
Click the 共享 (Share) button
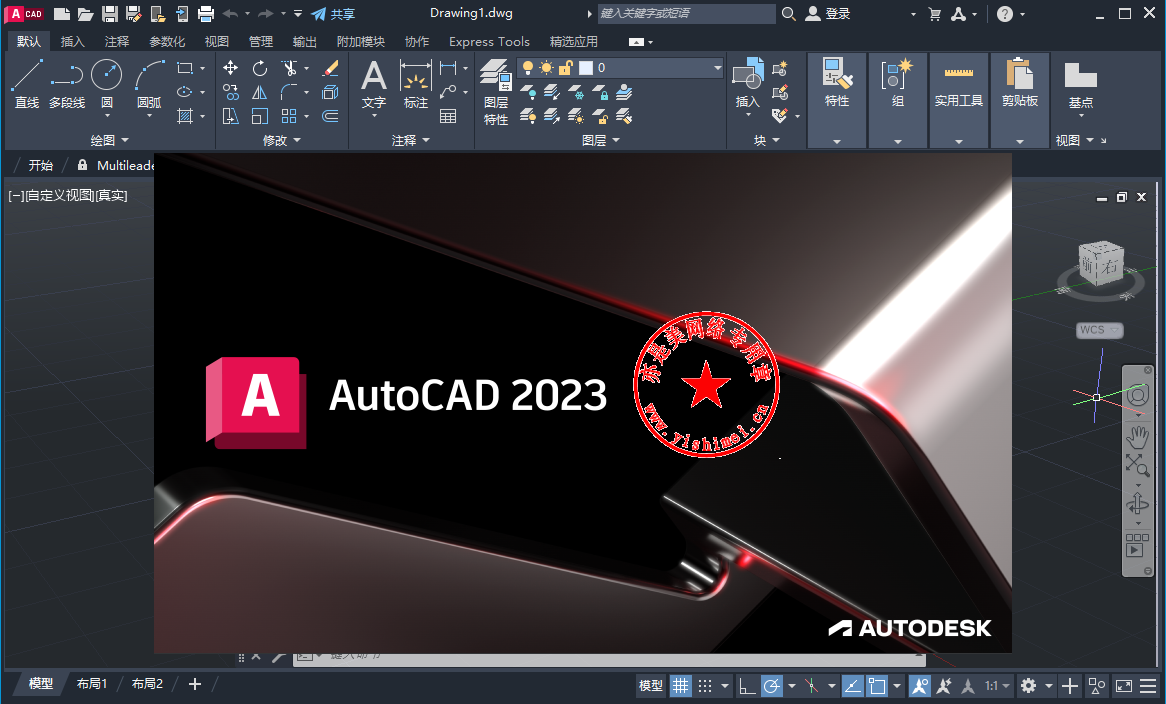pyautogui.click(x=333, y=13)
